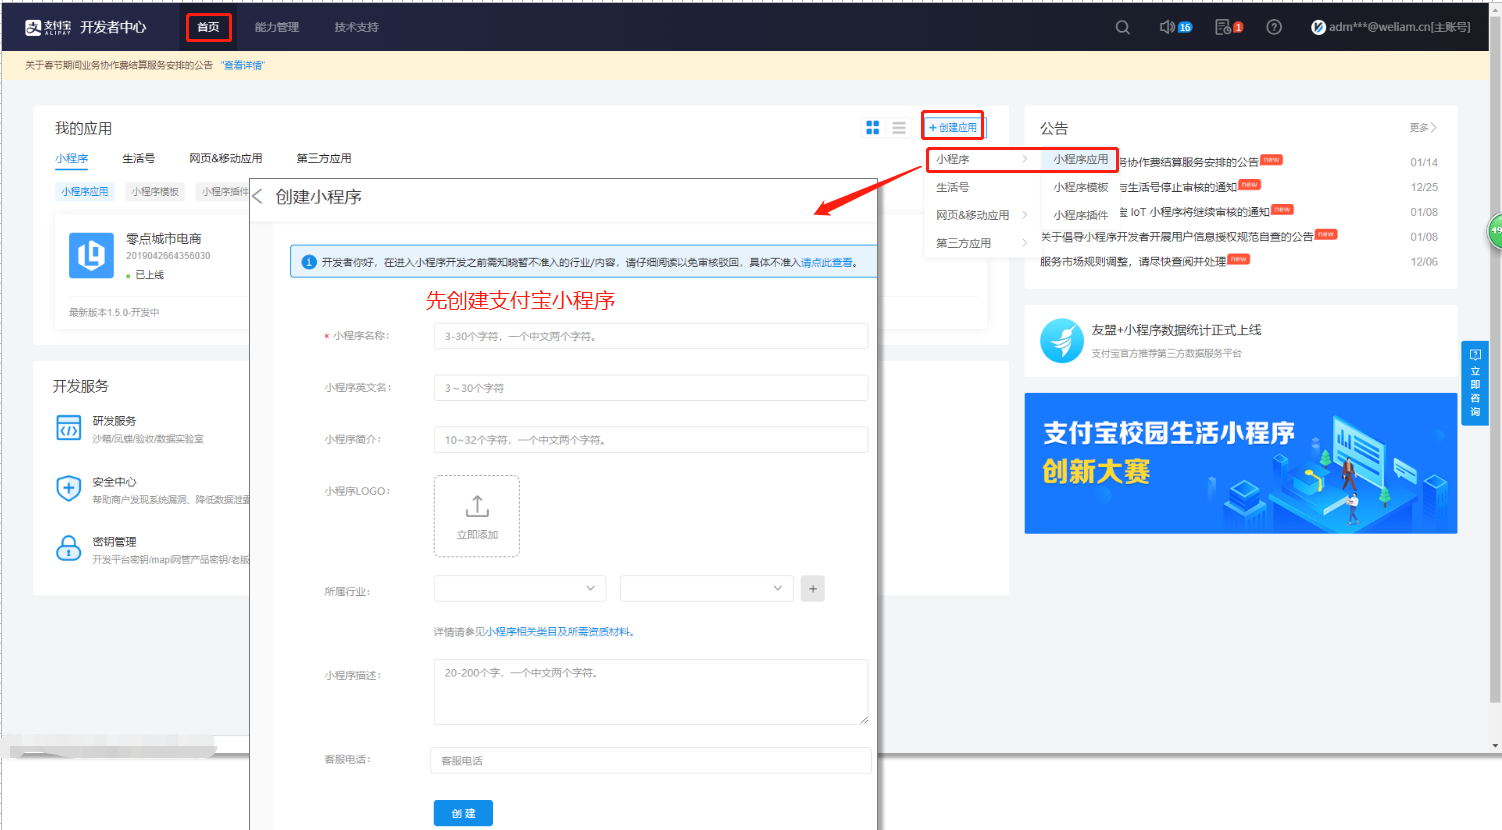
Task: Open 技术支持 in top navigation
Action: pyautogui.click(x=357, y=27)
